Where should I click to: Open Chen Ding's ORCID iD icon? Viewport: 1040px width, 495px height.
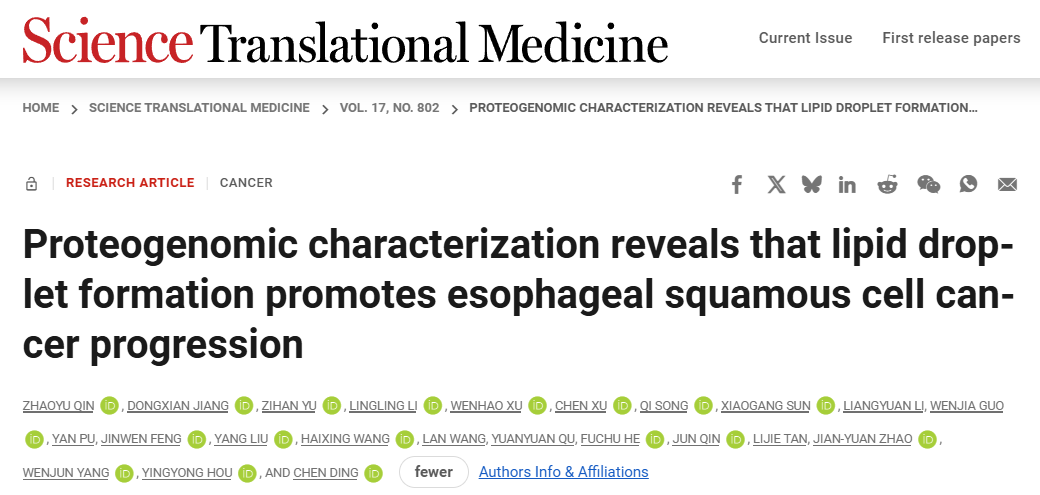pos(373,473)
